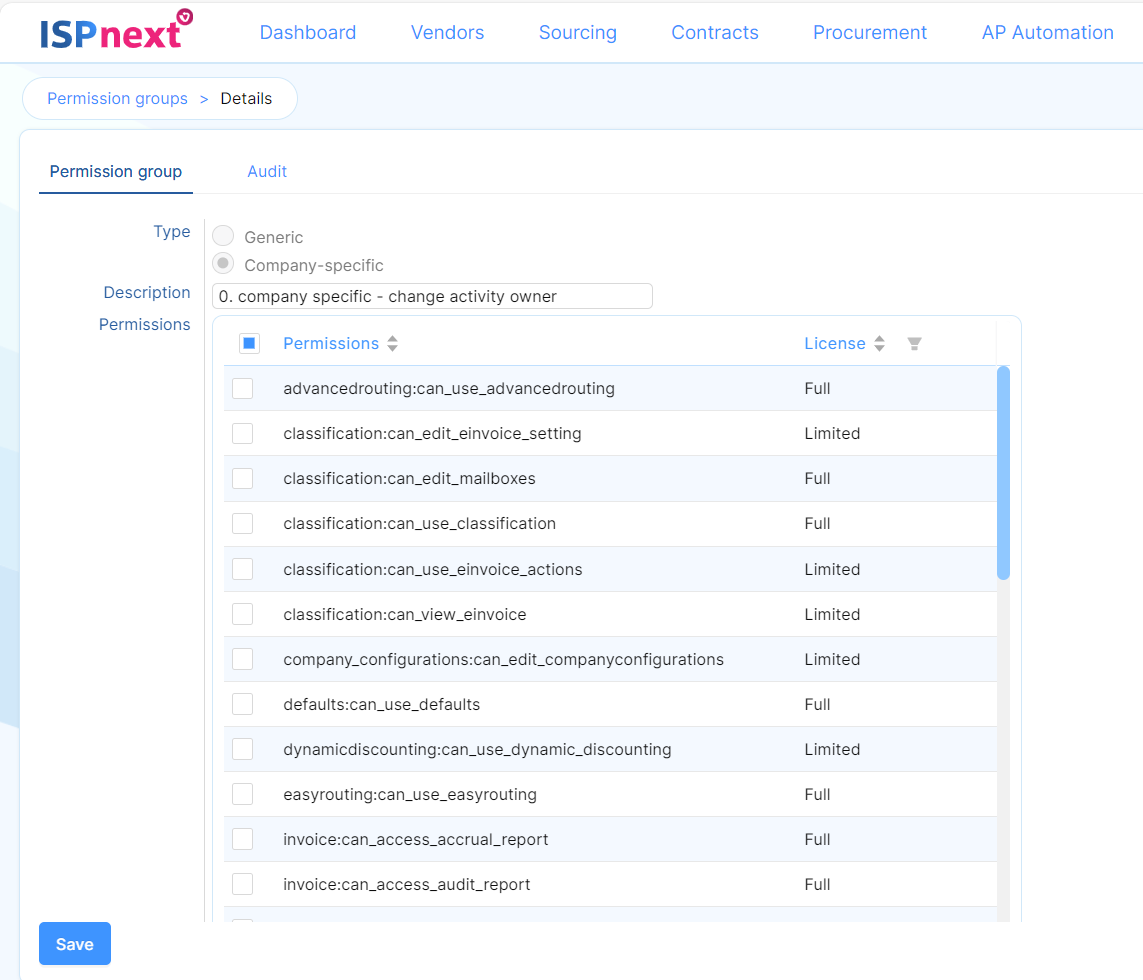Go back to Permission groups breadcrumb
The width and height of the screenshot is (1143, 980).
click(x=117, y=98)
